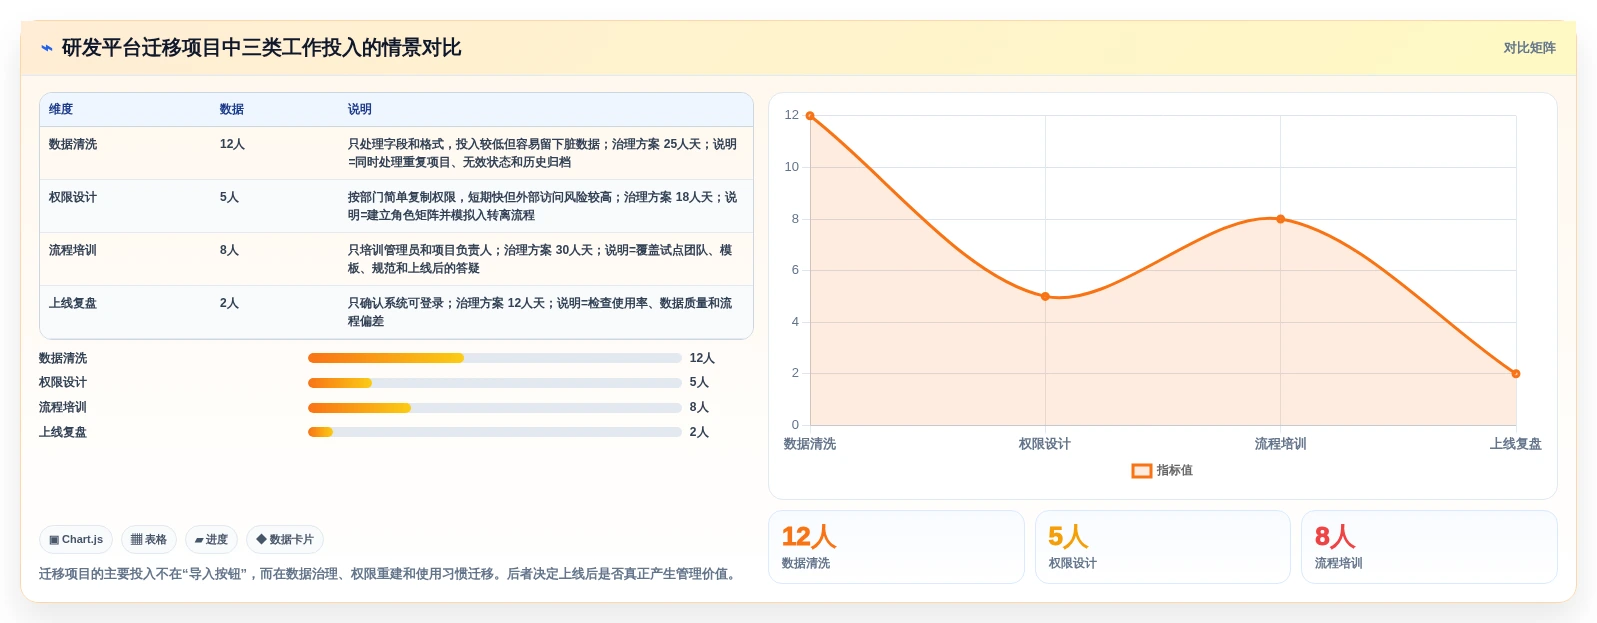Click the 12人 value beside the progress bar
1597x623 pixels.
click(702, 358)
